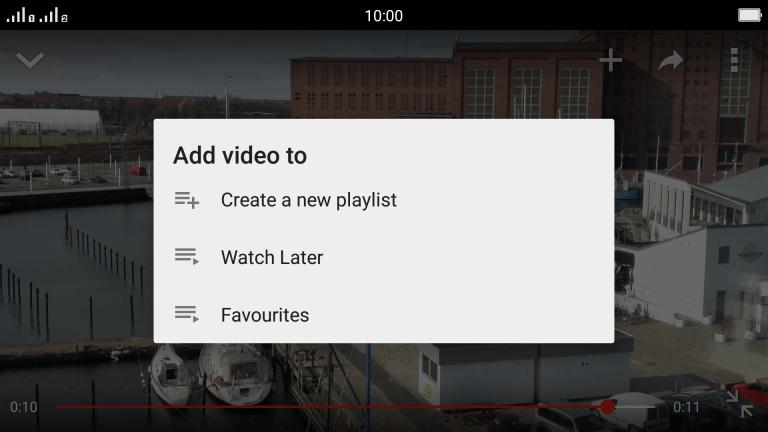Click the Favourites playlist icon
768x432 pixels.
point(187,314)
